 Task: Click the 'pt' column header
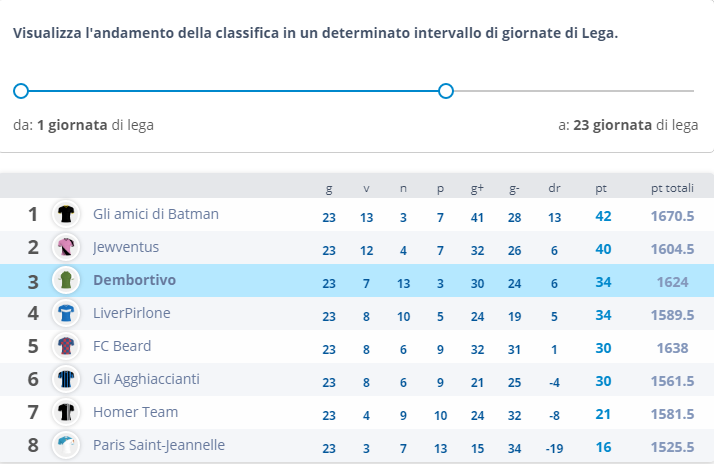tap(601, 189)
